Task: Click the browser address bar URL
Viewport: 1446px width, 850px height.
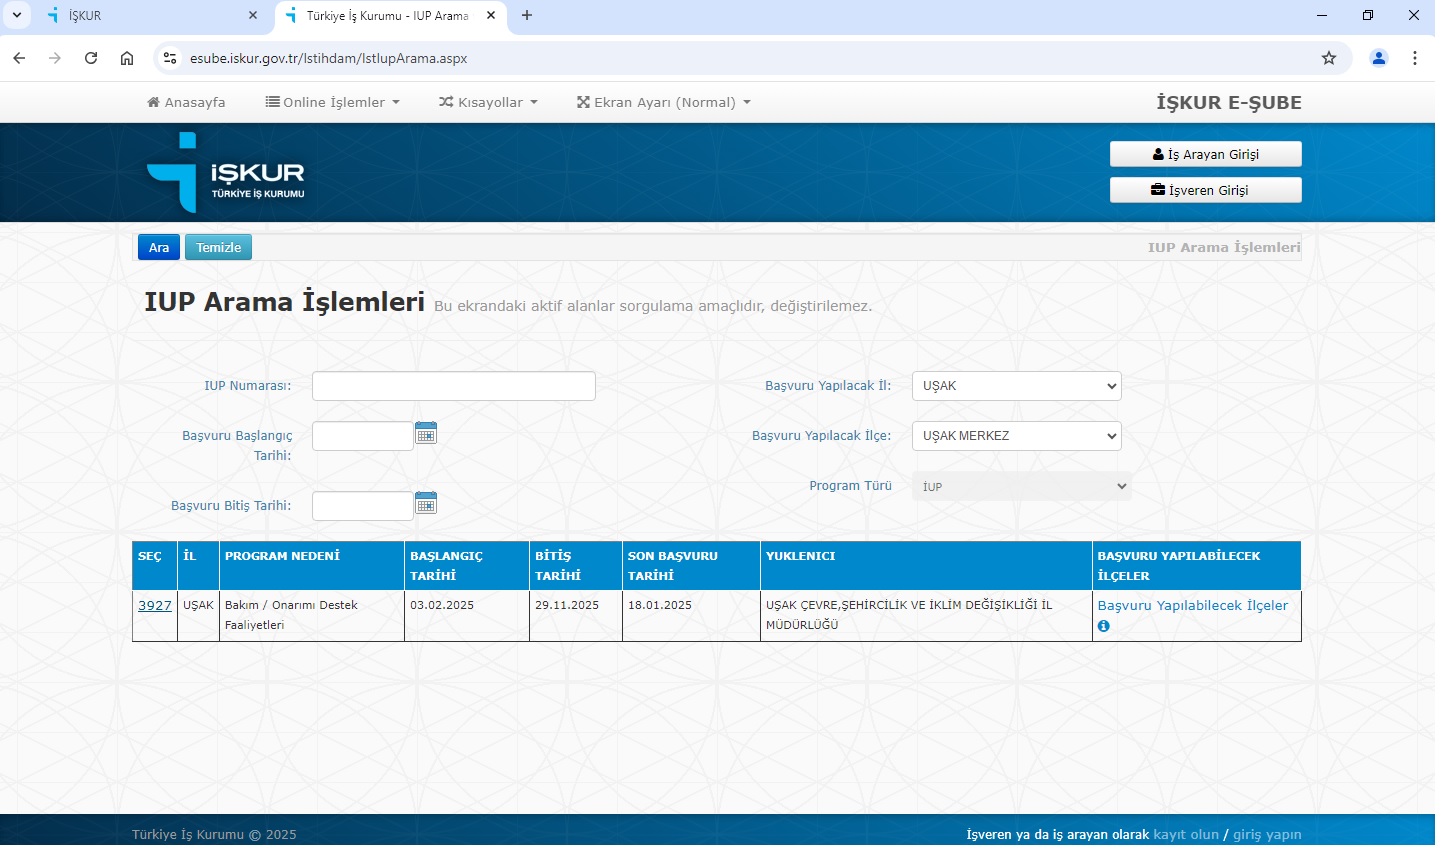Action: 329,58
